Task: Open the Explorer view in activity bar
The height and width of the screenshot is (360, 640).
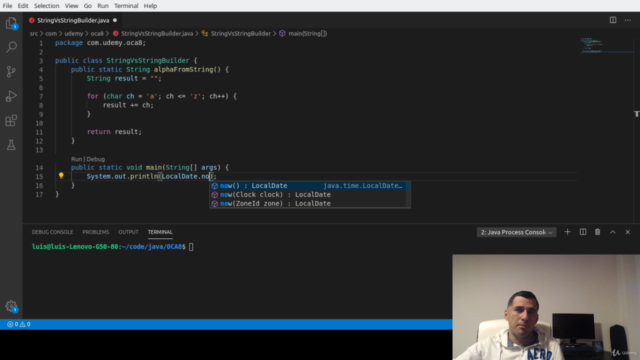Action: point(11,23)
